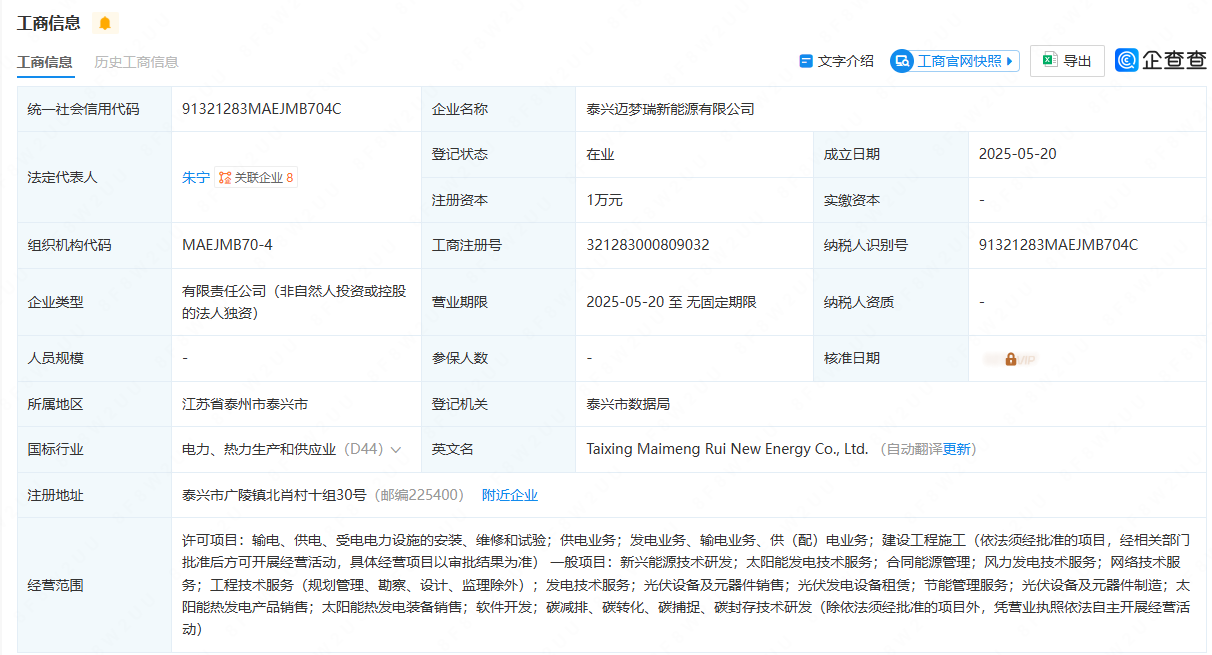Open legal representative 朱宁's profile link

click(195, 177)
